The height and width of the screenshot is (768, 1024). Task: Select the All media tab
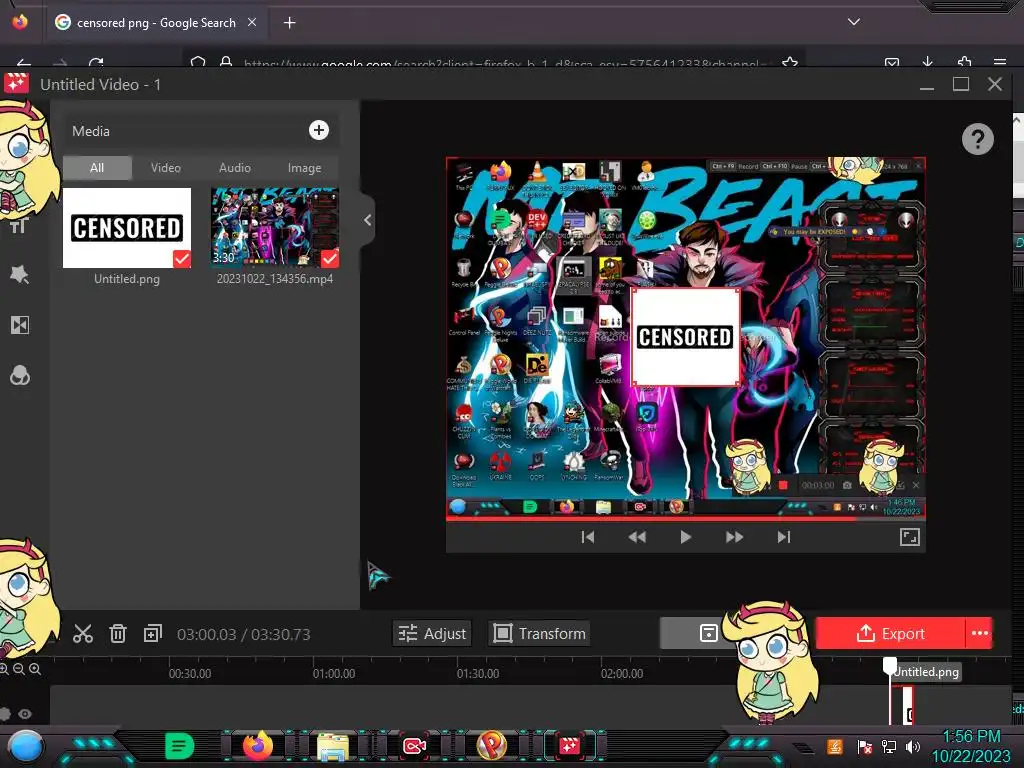(x=97, y=168)
